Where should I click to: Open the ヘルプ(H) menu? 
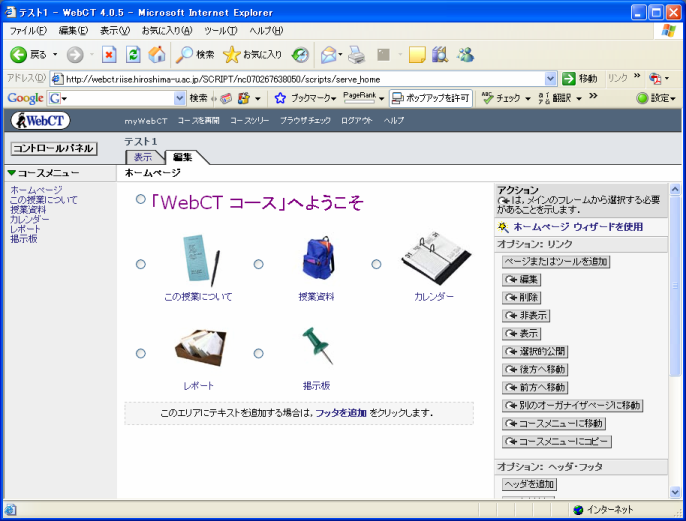click(266, 31)
